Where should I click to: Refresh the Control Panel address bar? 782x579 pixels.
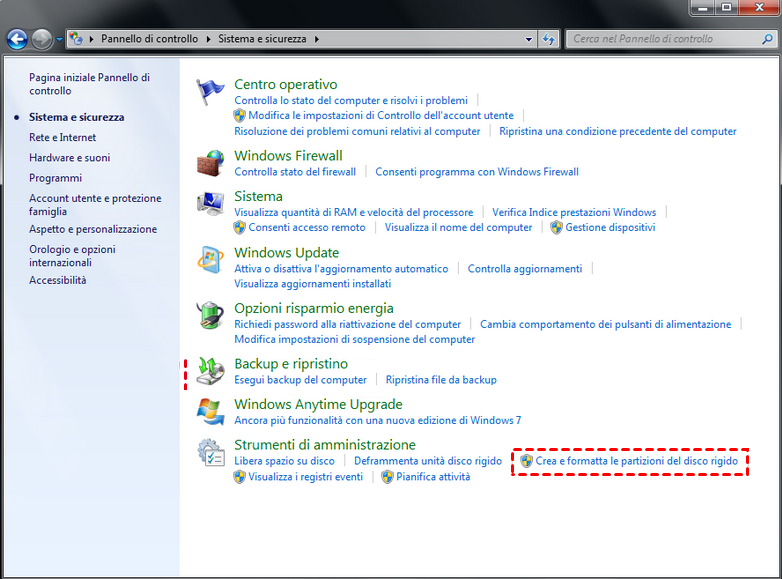(x=549, y=39)
